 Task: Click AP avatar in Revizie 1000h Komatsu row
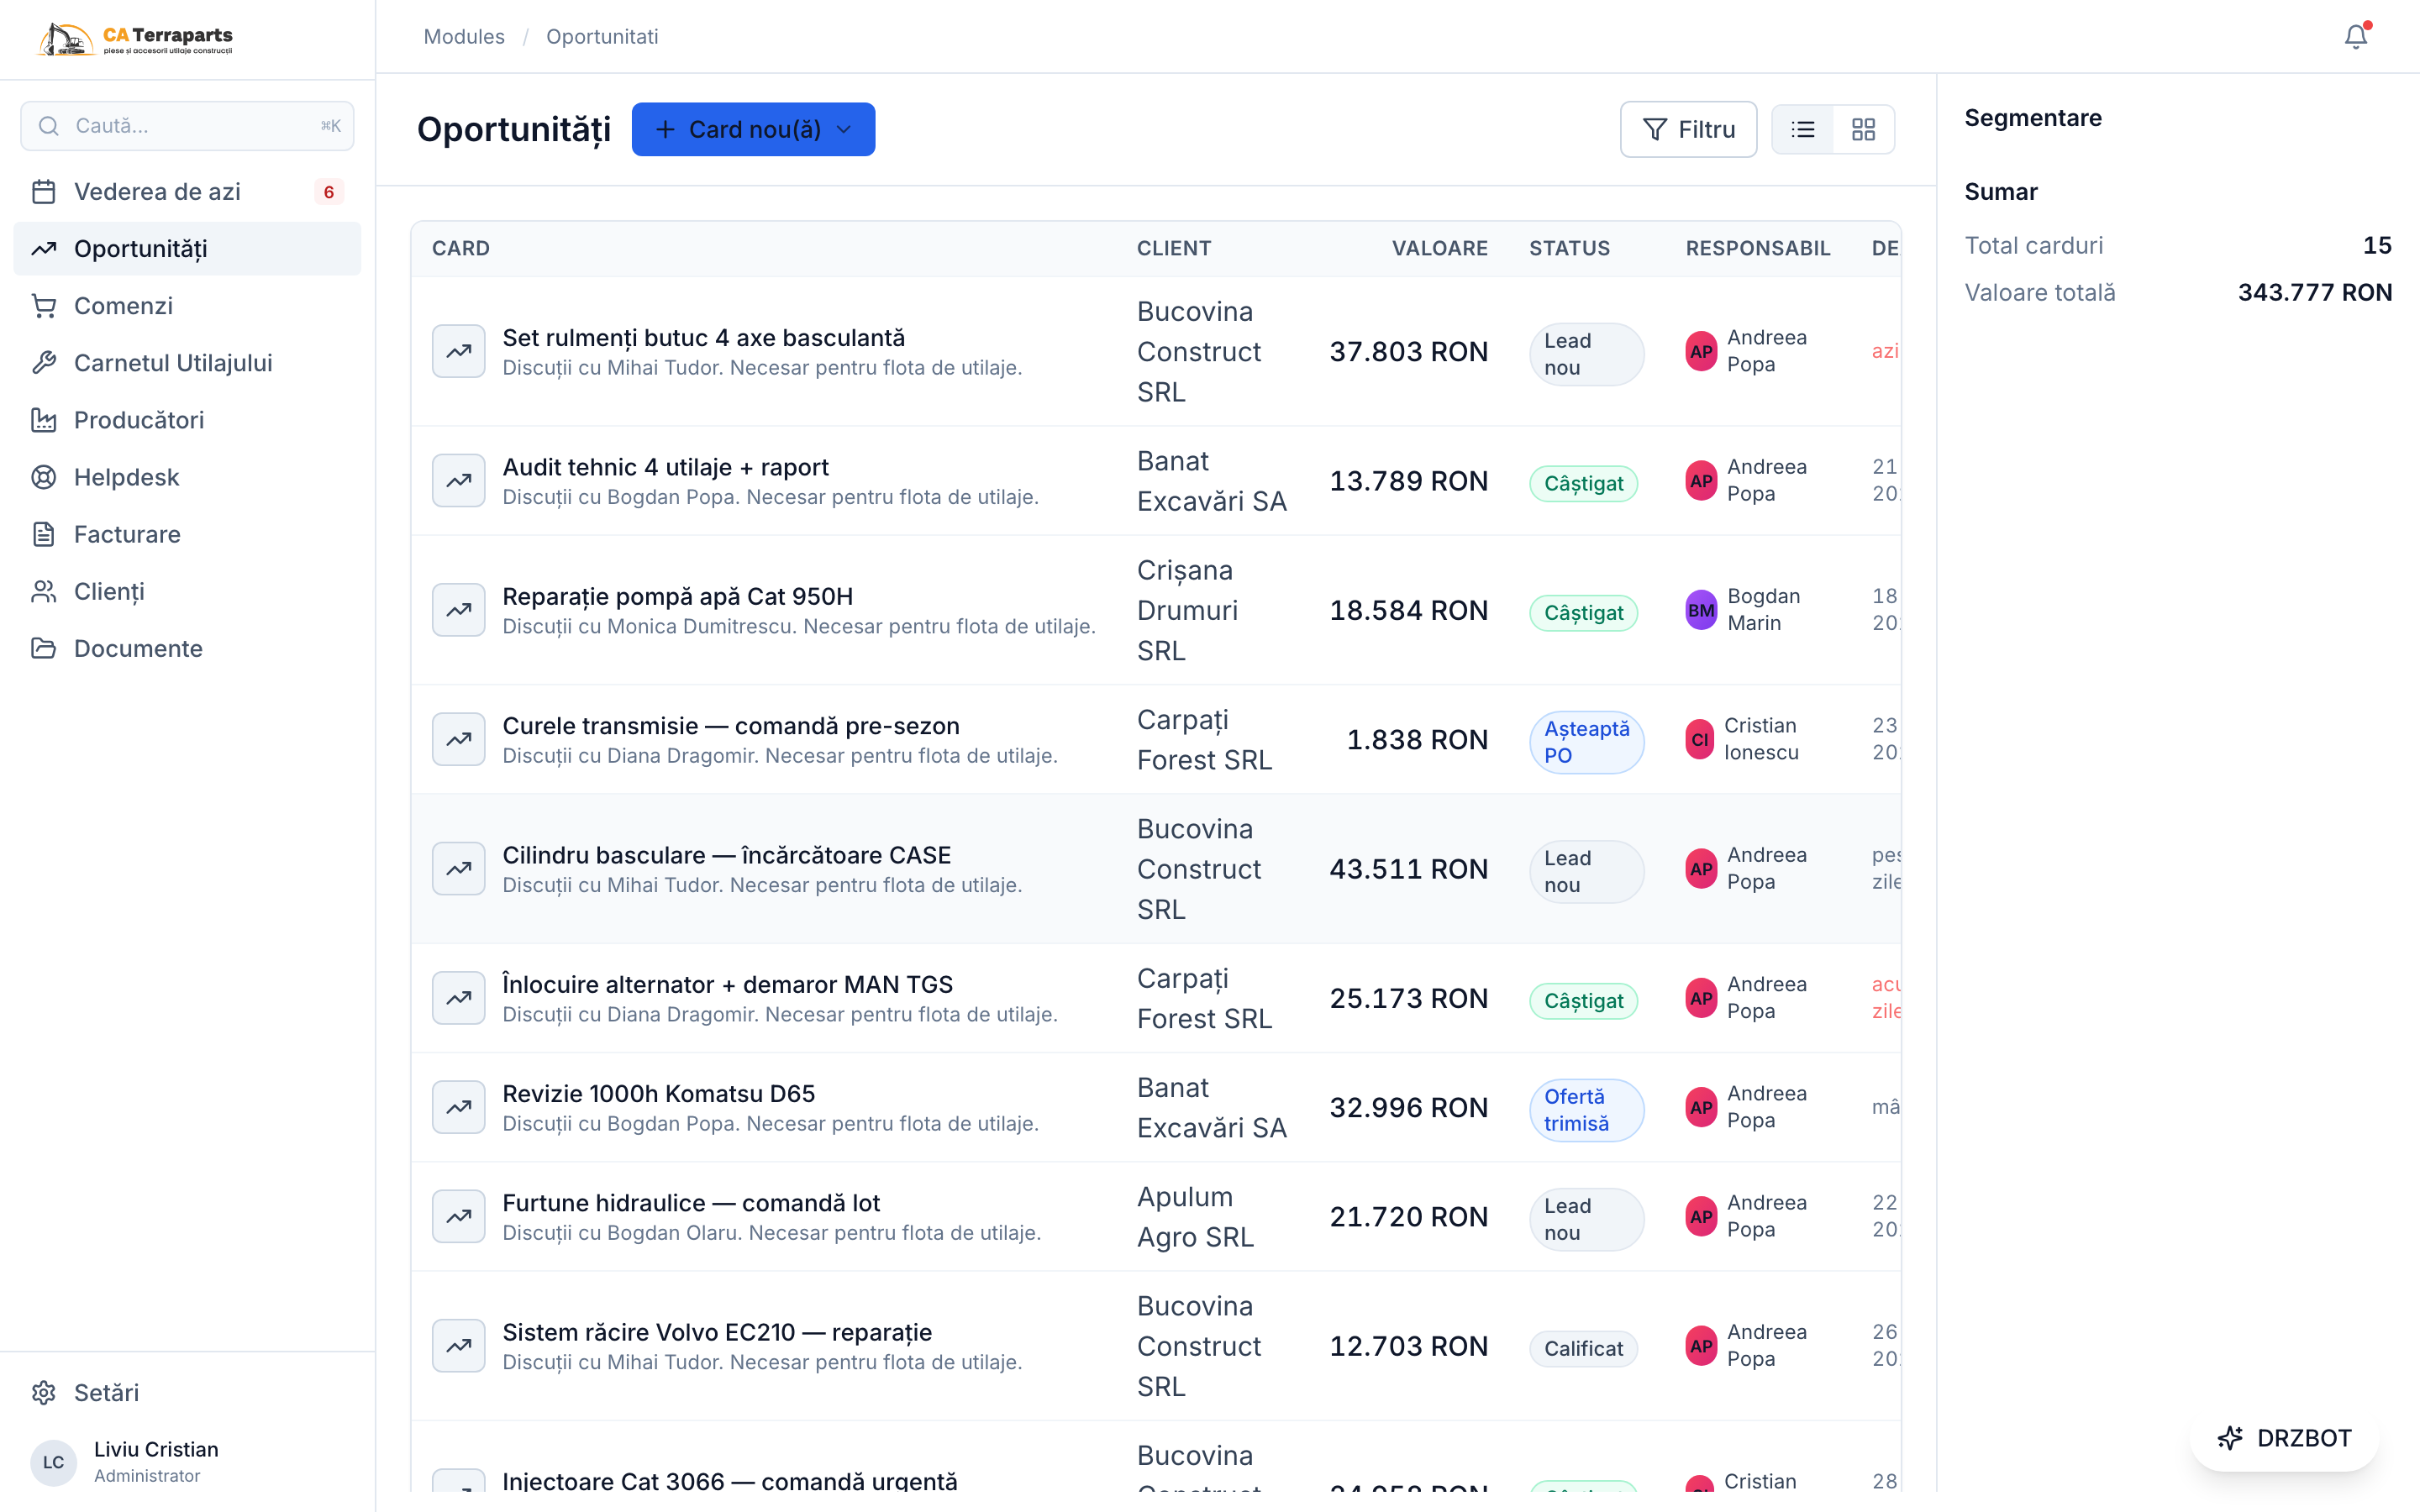tap(1700, 1107)
